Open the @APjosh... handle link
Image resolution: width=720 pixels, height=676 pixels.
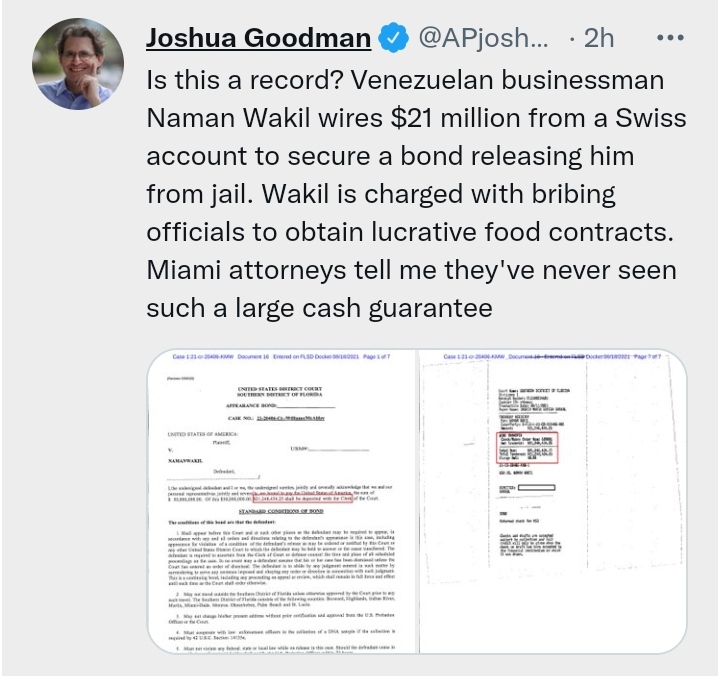482,38
